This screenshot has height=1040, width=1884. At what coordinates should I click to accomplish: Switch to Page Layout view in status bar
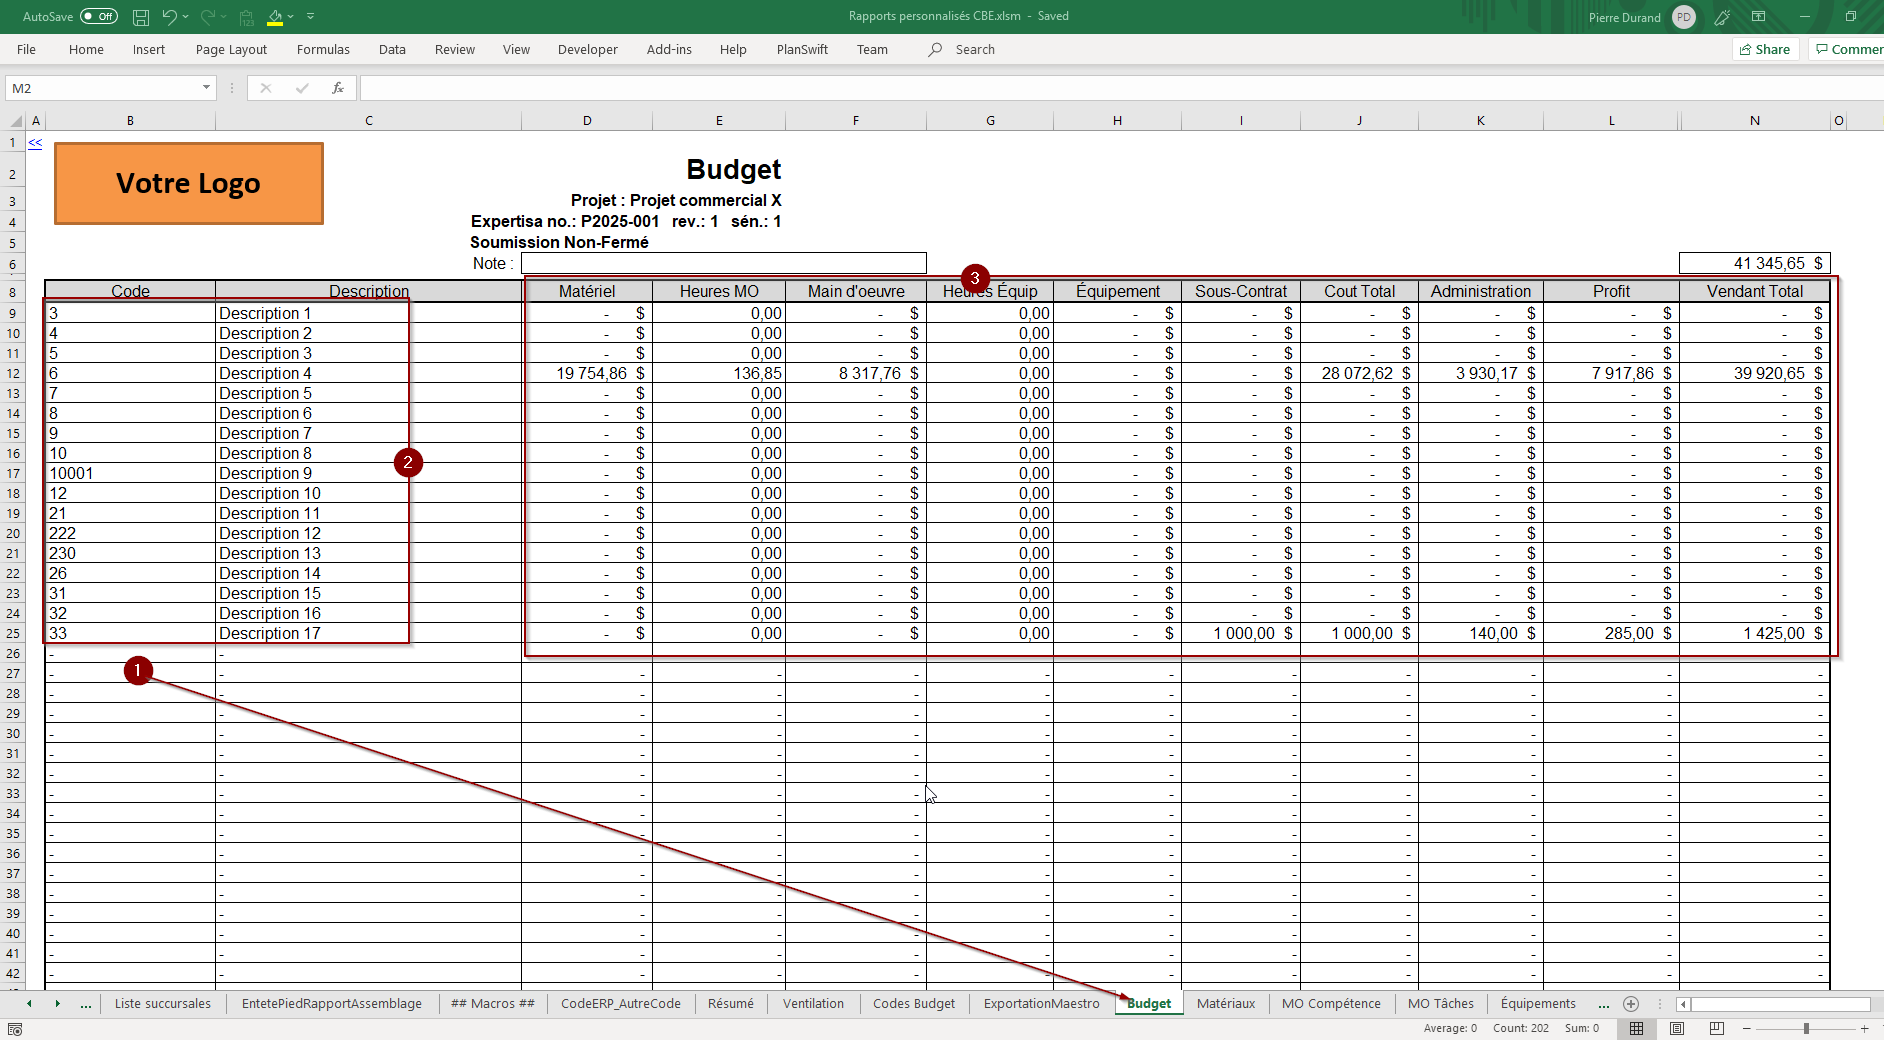click(1677, 1028)
